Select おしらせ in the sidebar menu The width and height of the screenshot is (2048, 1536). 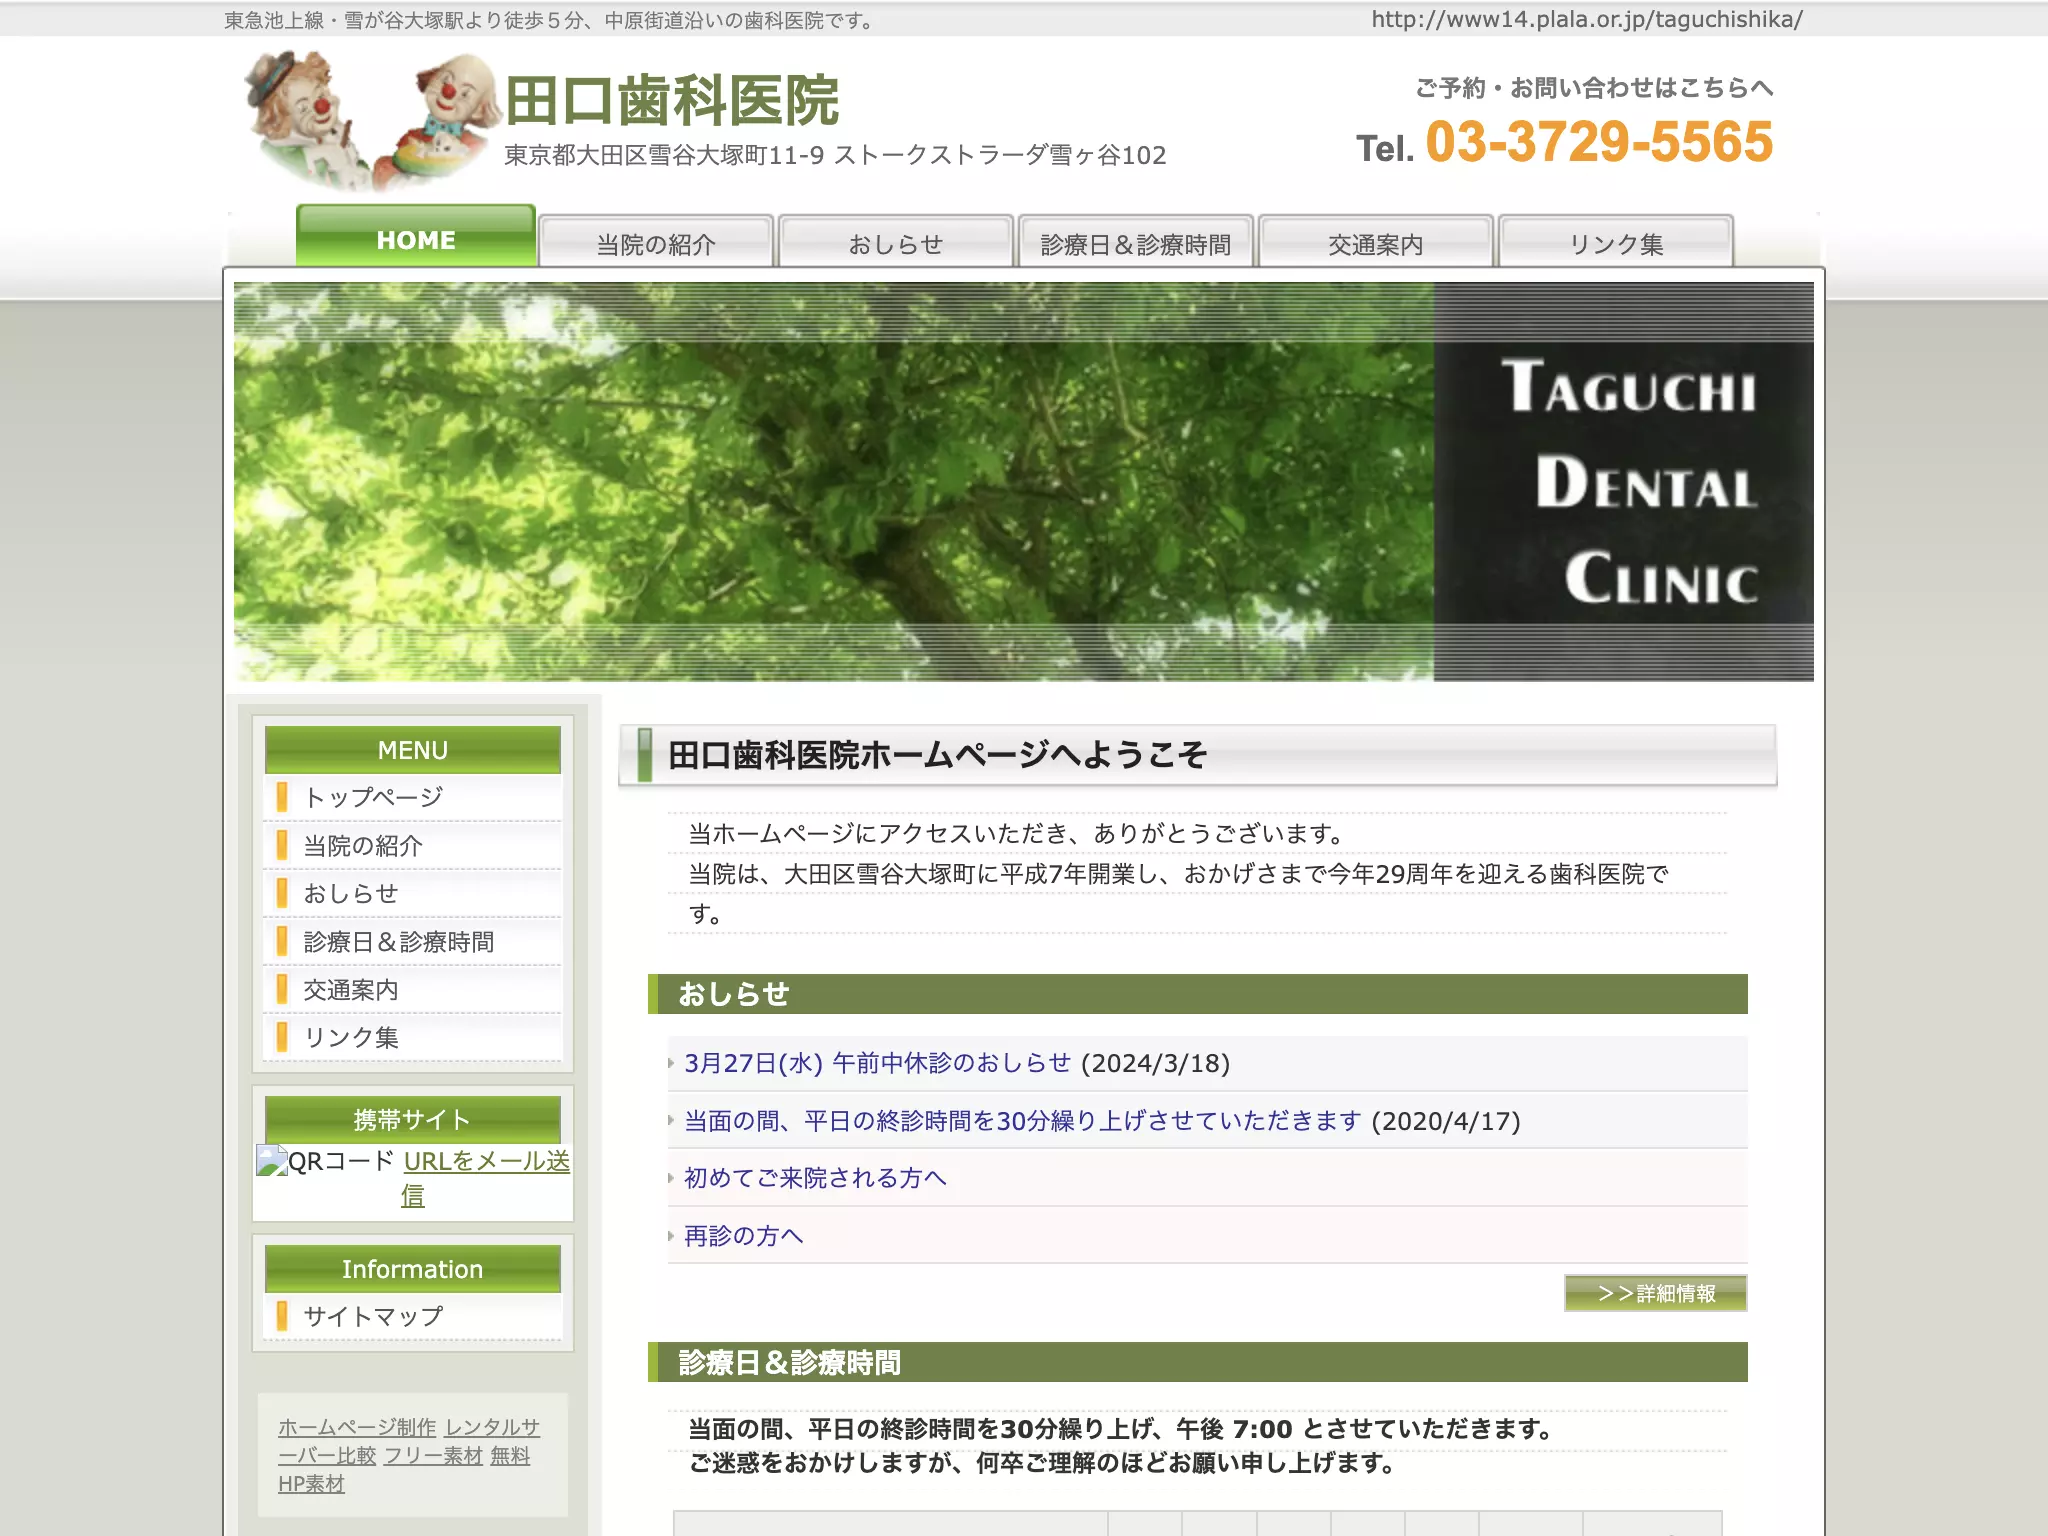(x=413, y=893)
